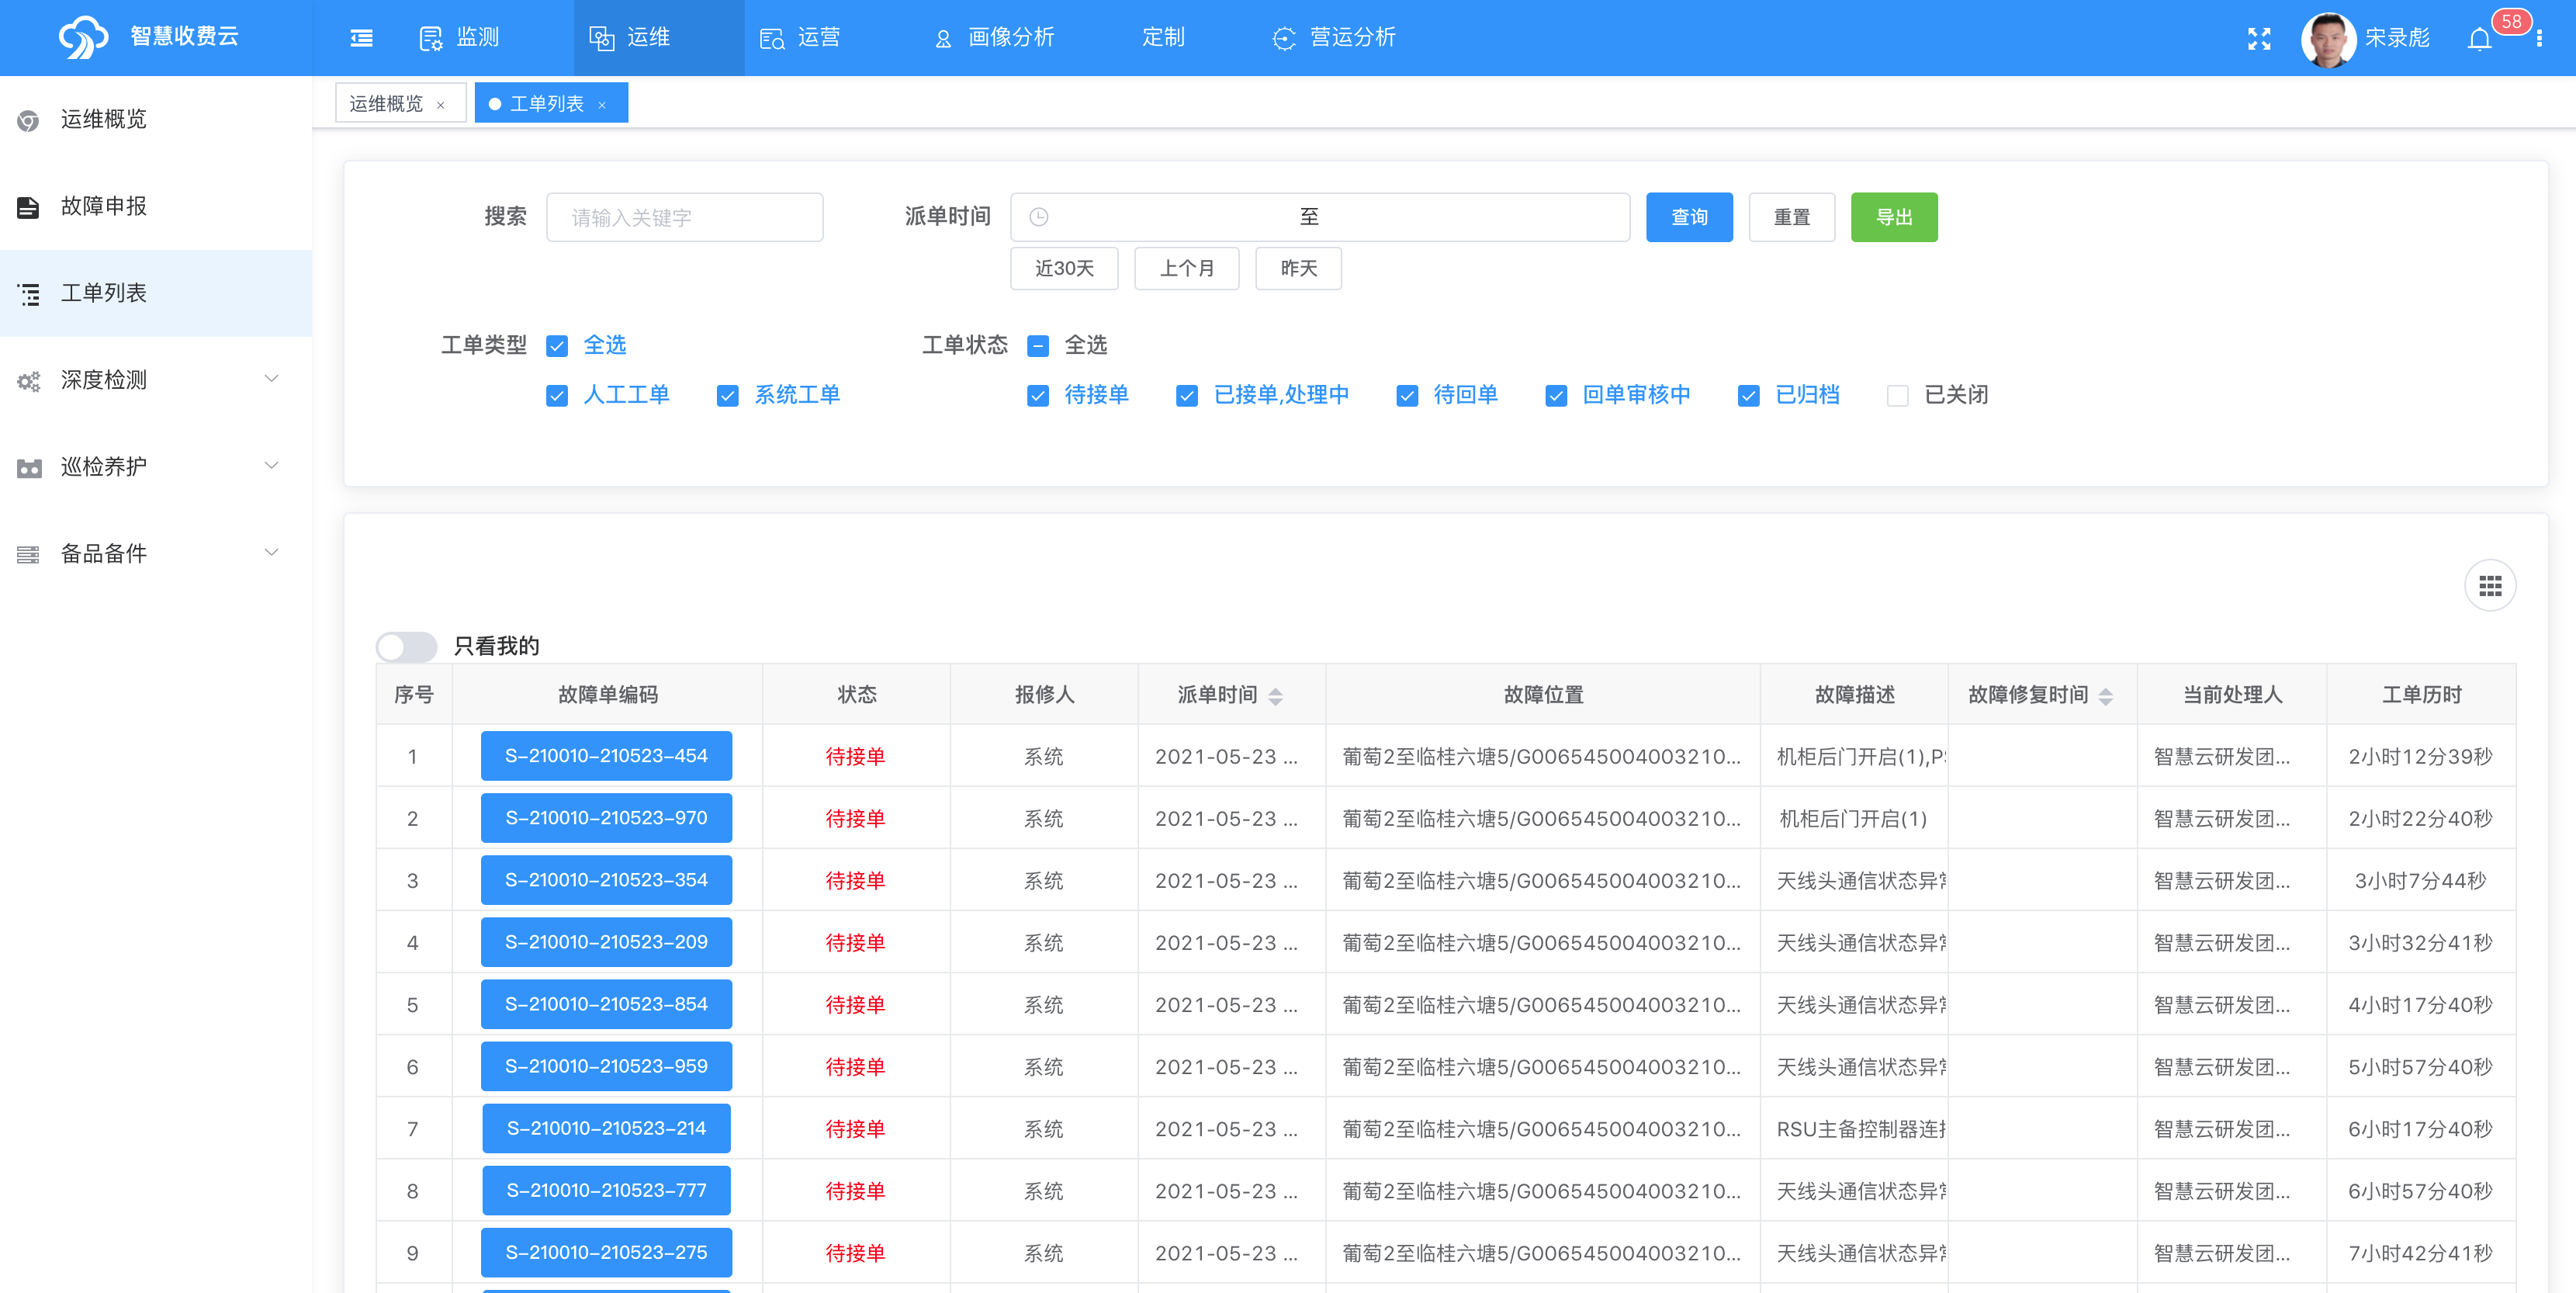The width and height of the screenshot is (2576, 1293).
Task: Open work order S-210010-210523-354
Action: pyautogui.click(x=606, y=880)
